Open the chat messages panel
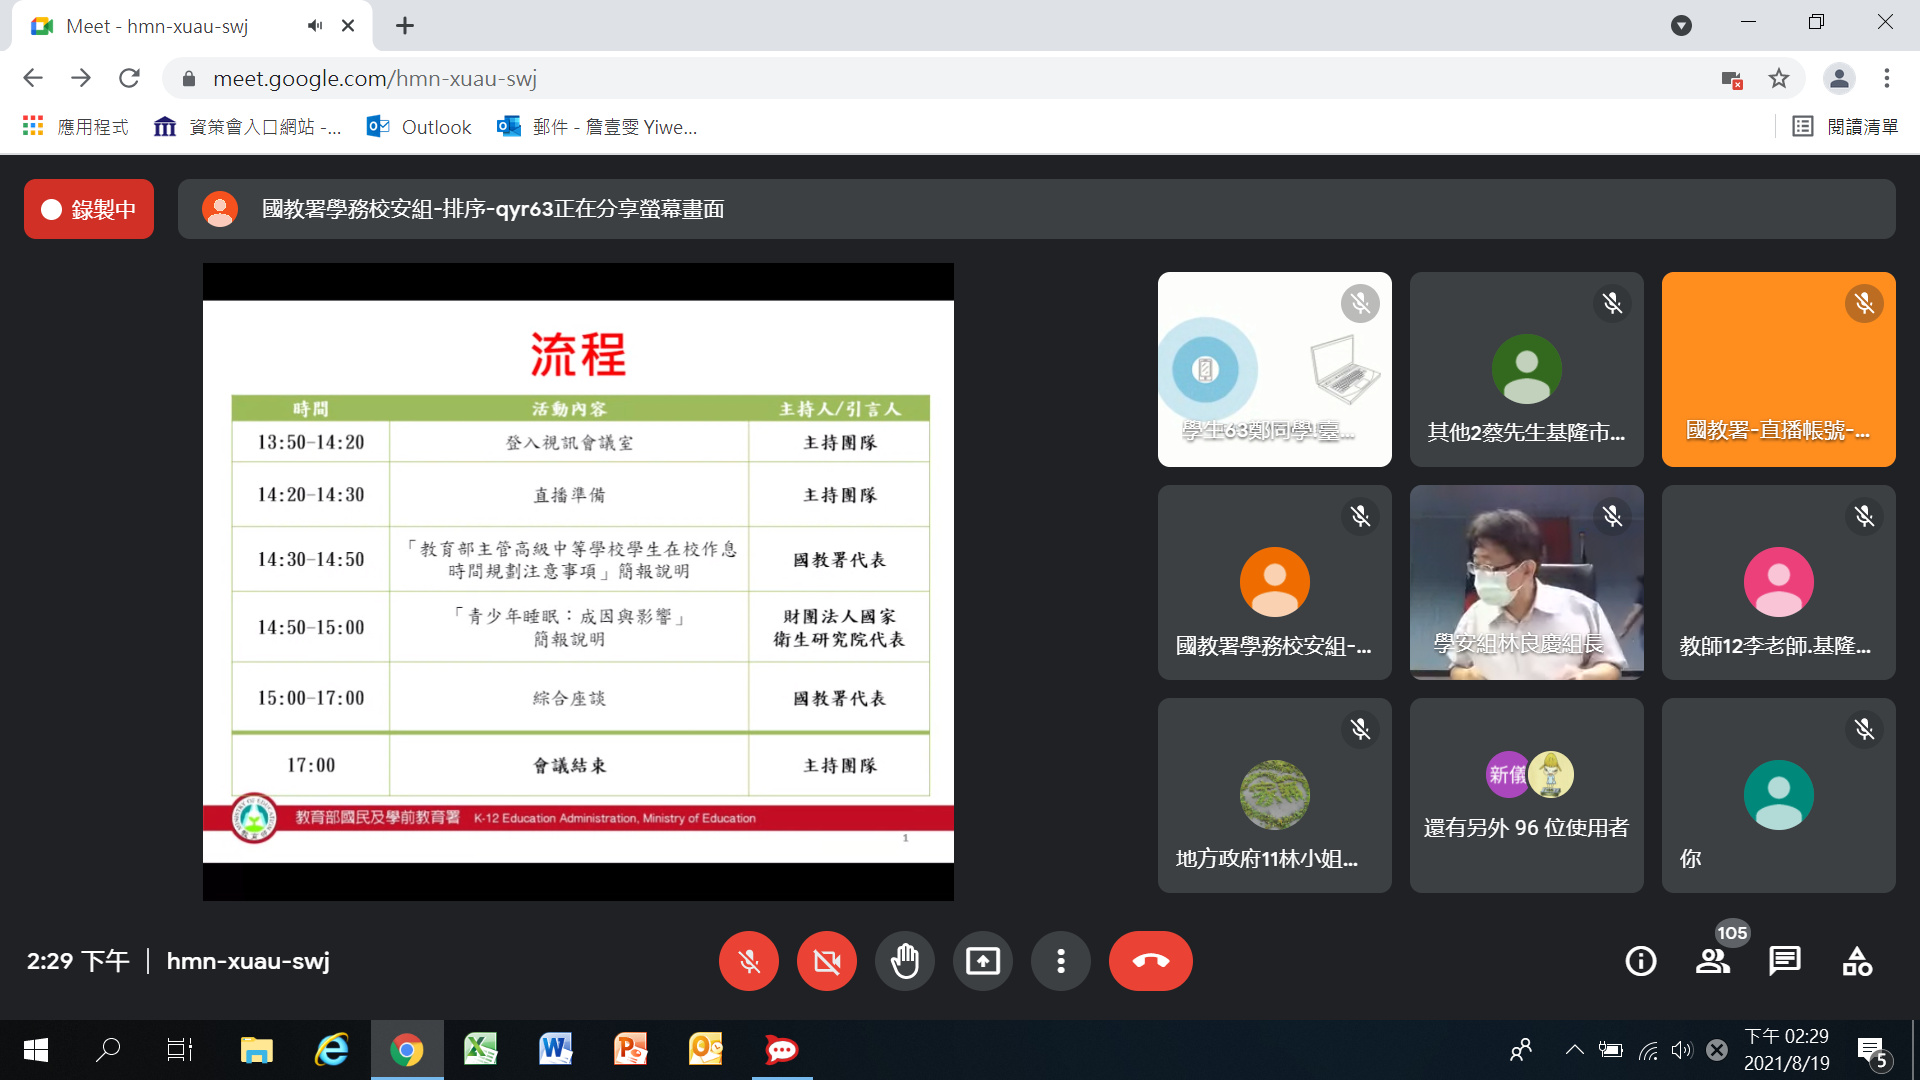The width and height of the screenshot is (1920, 1080). coord(1784,961)
